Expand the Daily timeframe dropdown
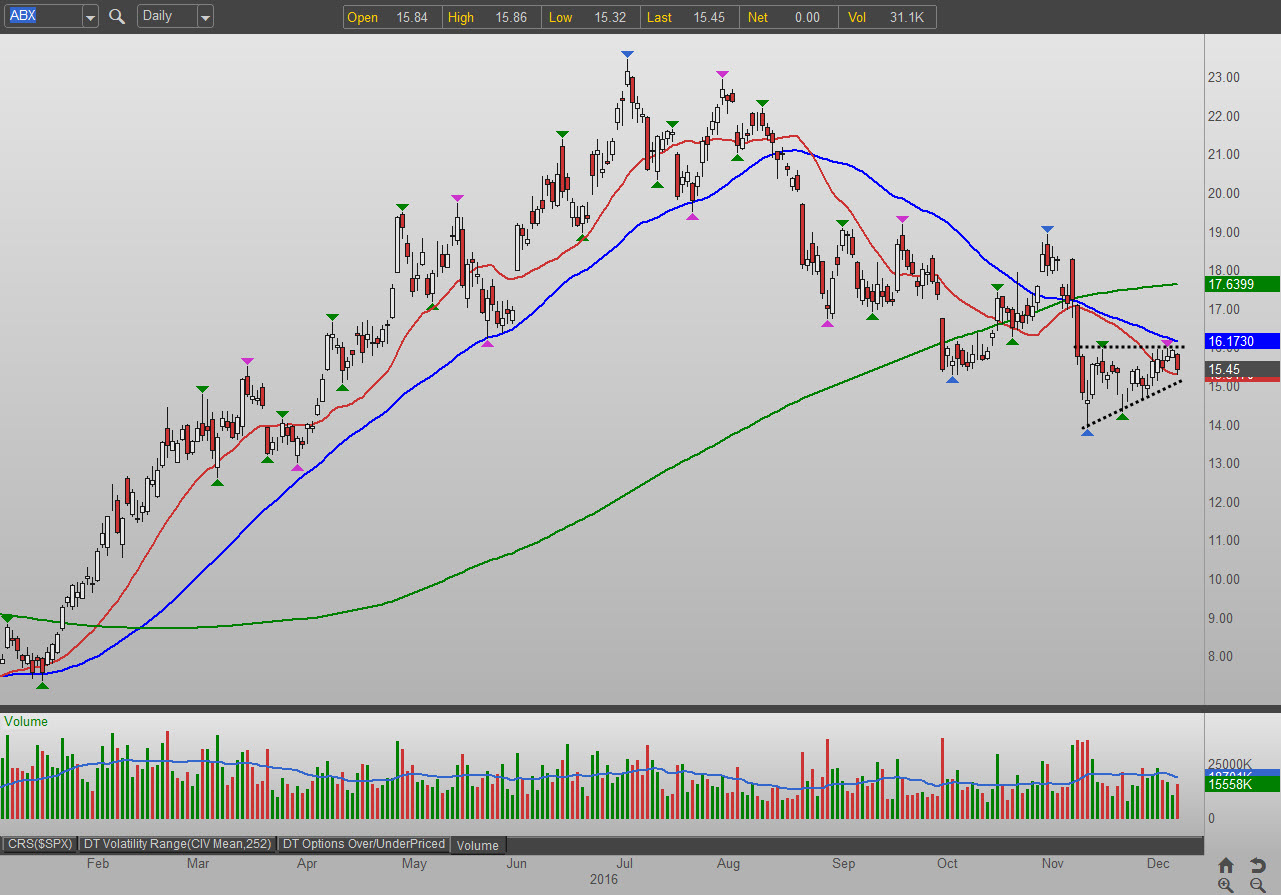Image resolution: width=1281 pixels, height=895 pixels. [x=204, y=17]
